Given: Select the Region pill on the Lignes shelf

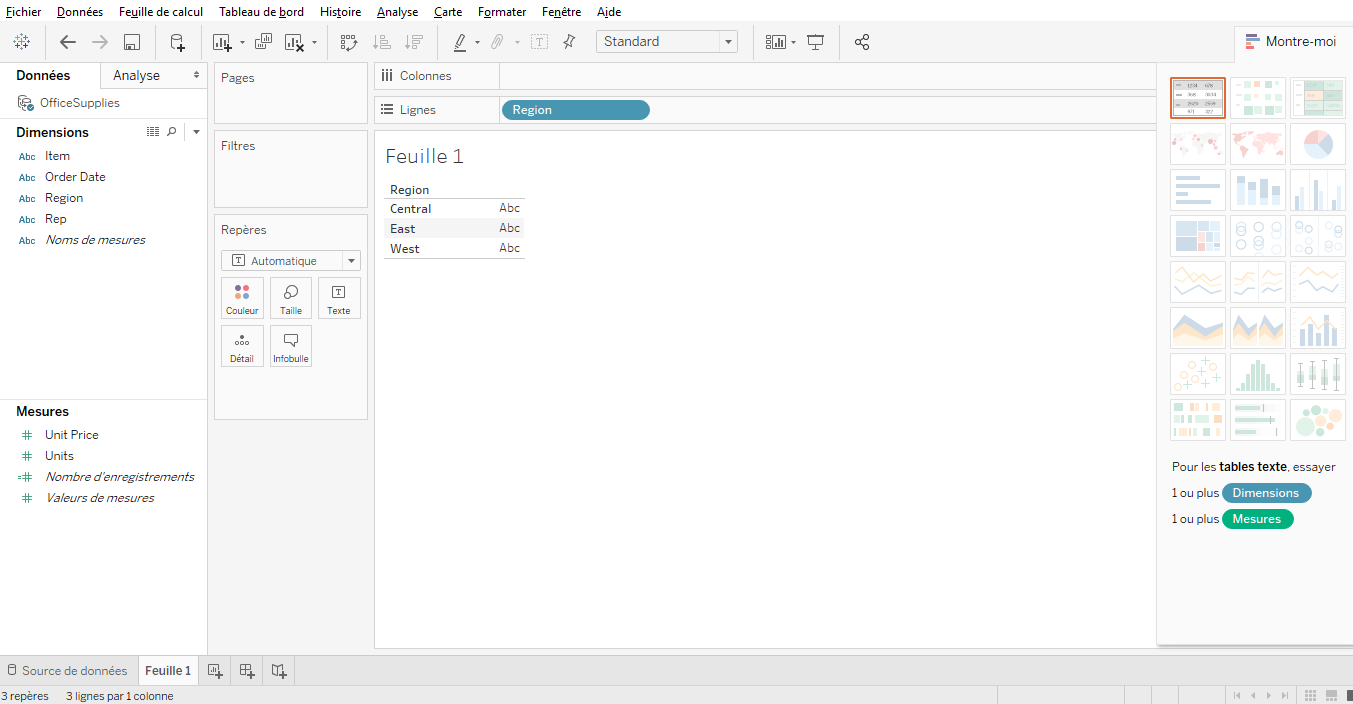Looking at the screenshot, I should (575, 109).
